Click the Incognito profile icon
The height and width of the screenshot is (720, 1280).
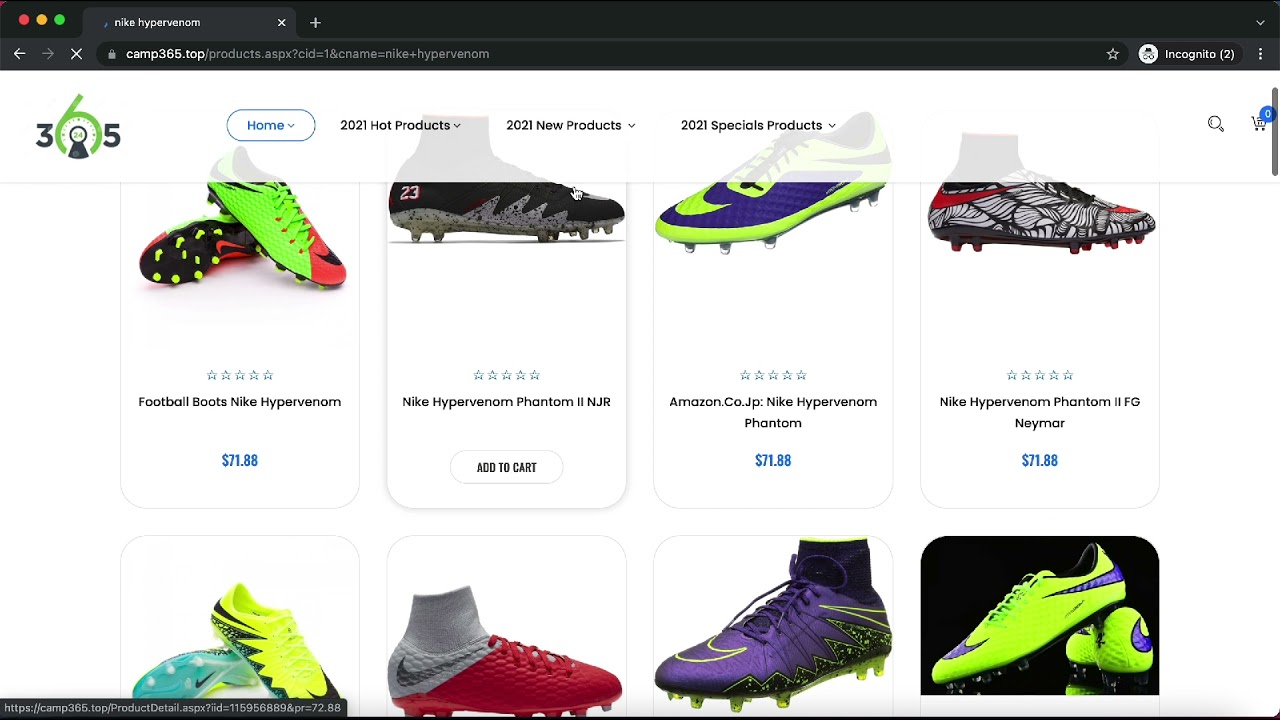1148,54
